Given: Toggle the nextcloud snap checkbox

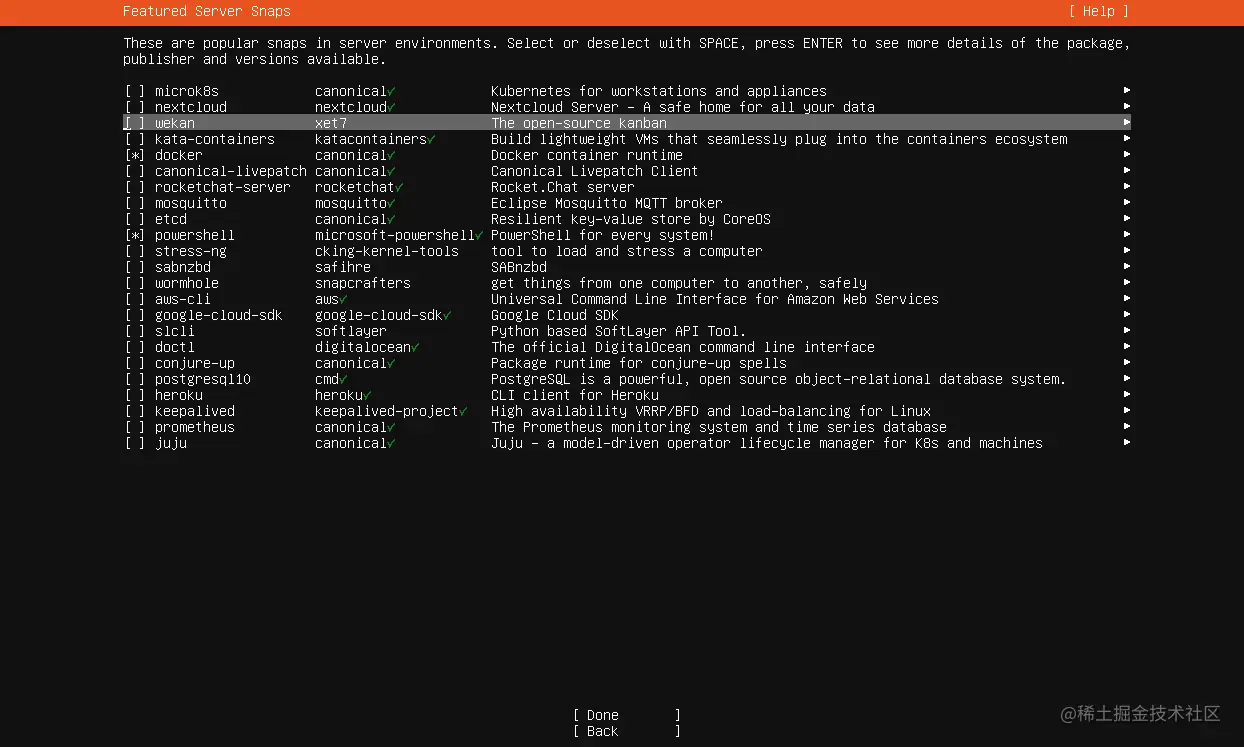Looking at the screenshot, I should coord(135,107).
